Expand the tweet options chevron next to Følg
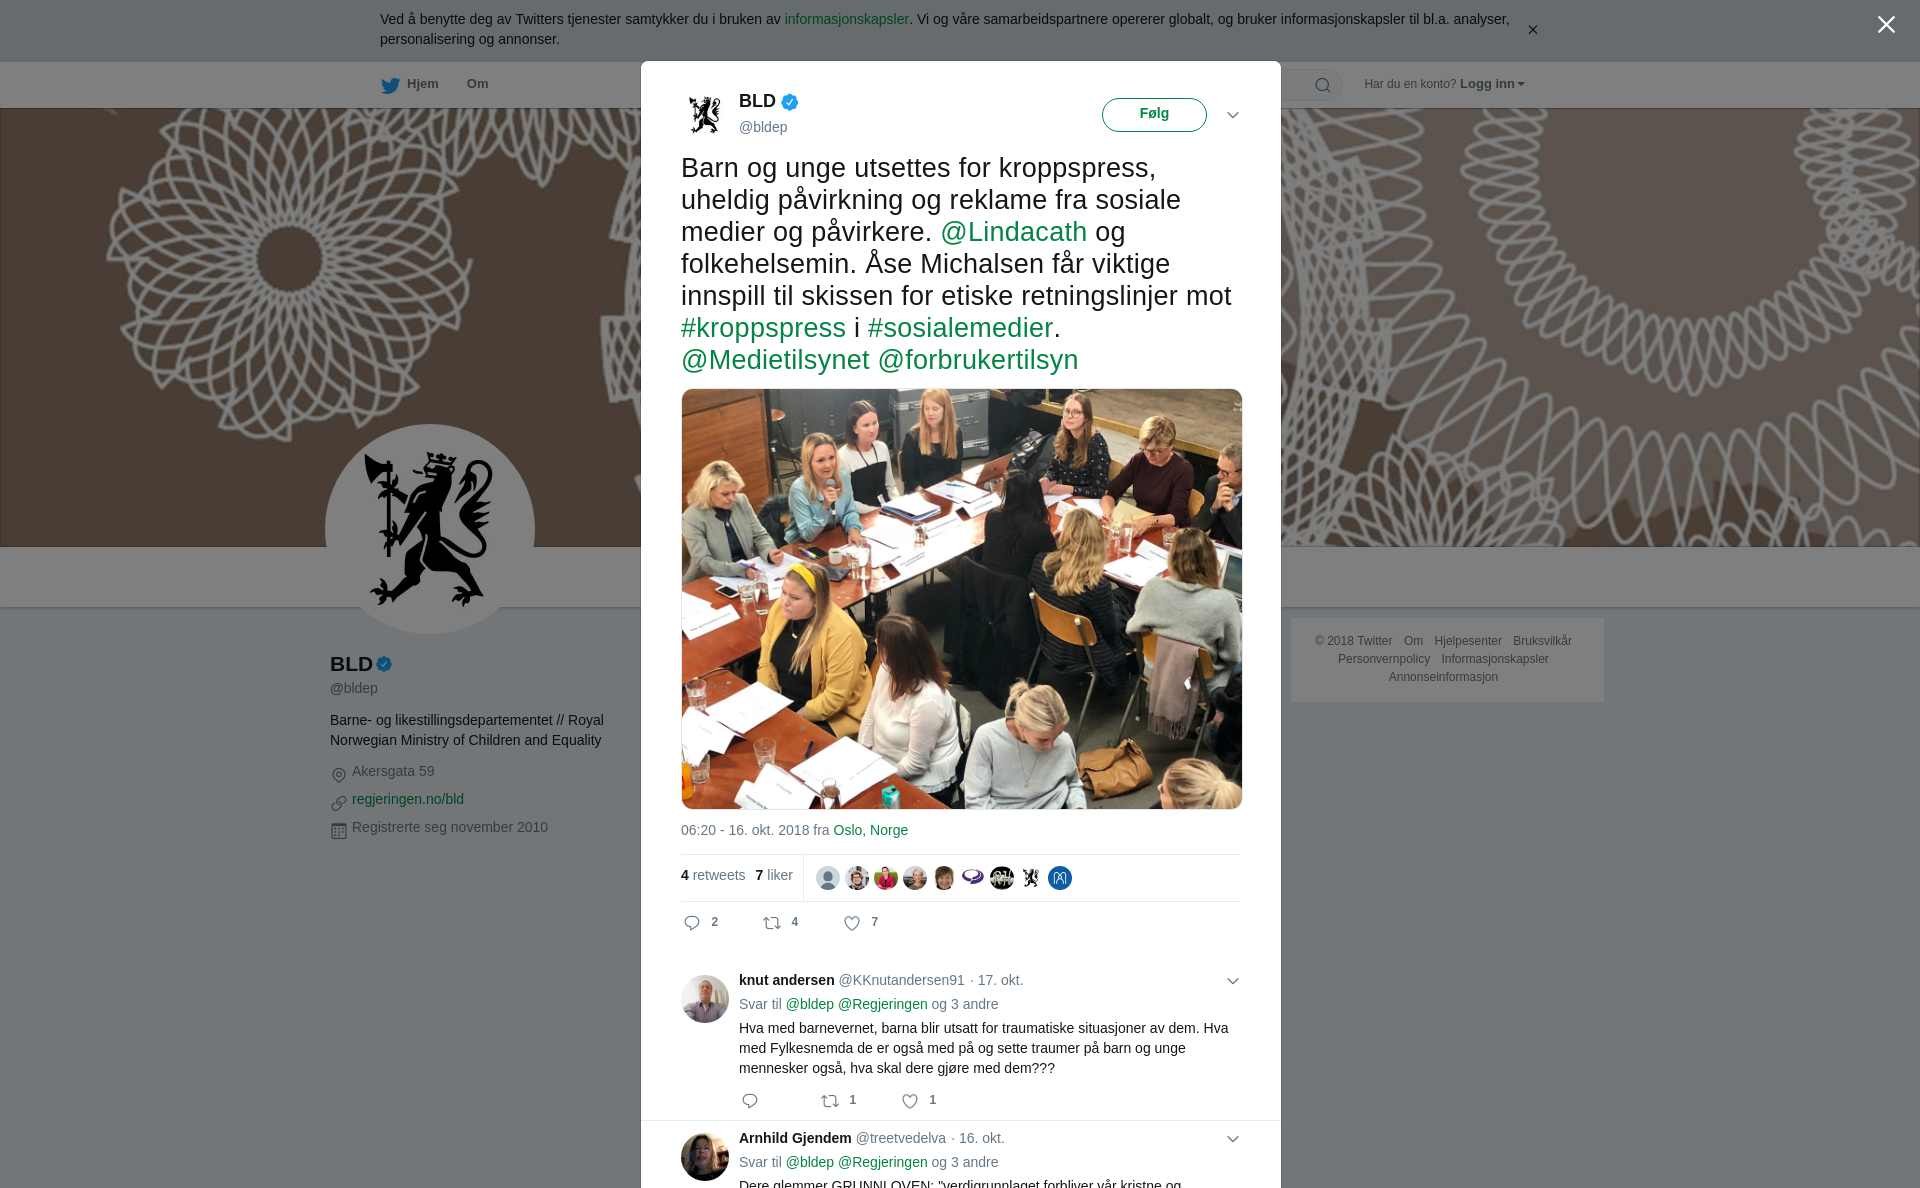The height and width of the screenshot is (1188, 1920). coord(1233,115)
